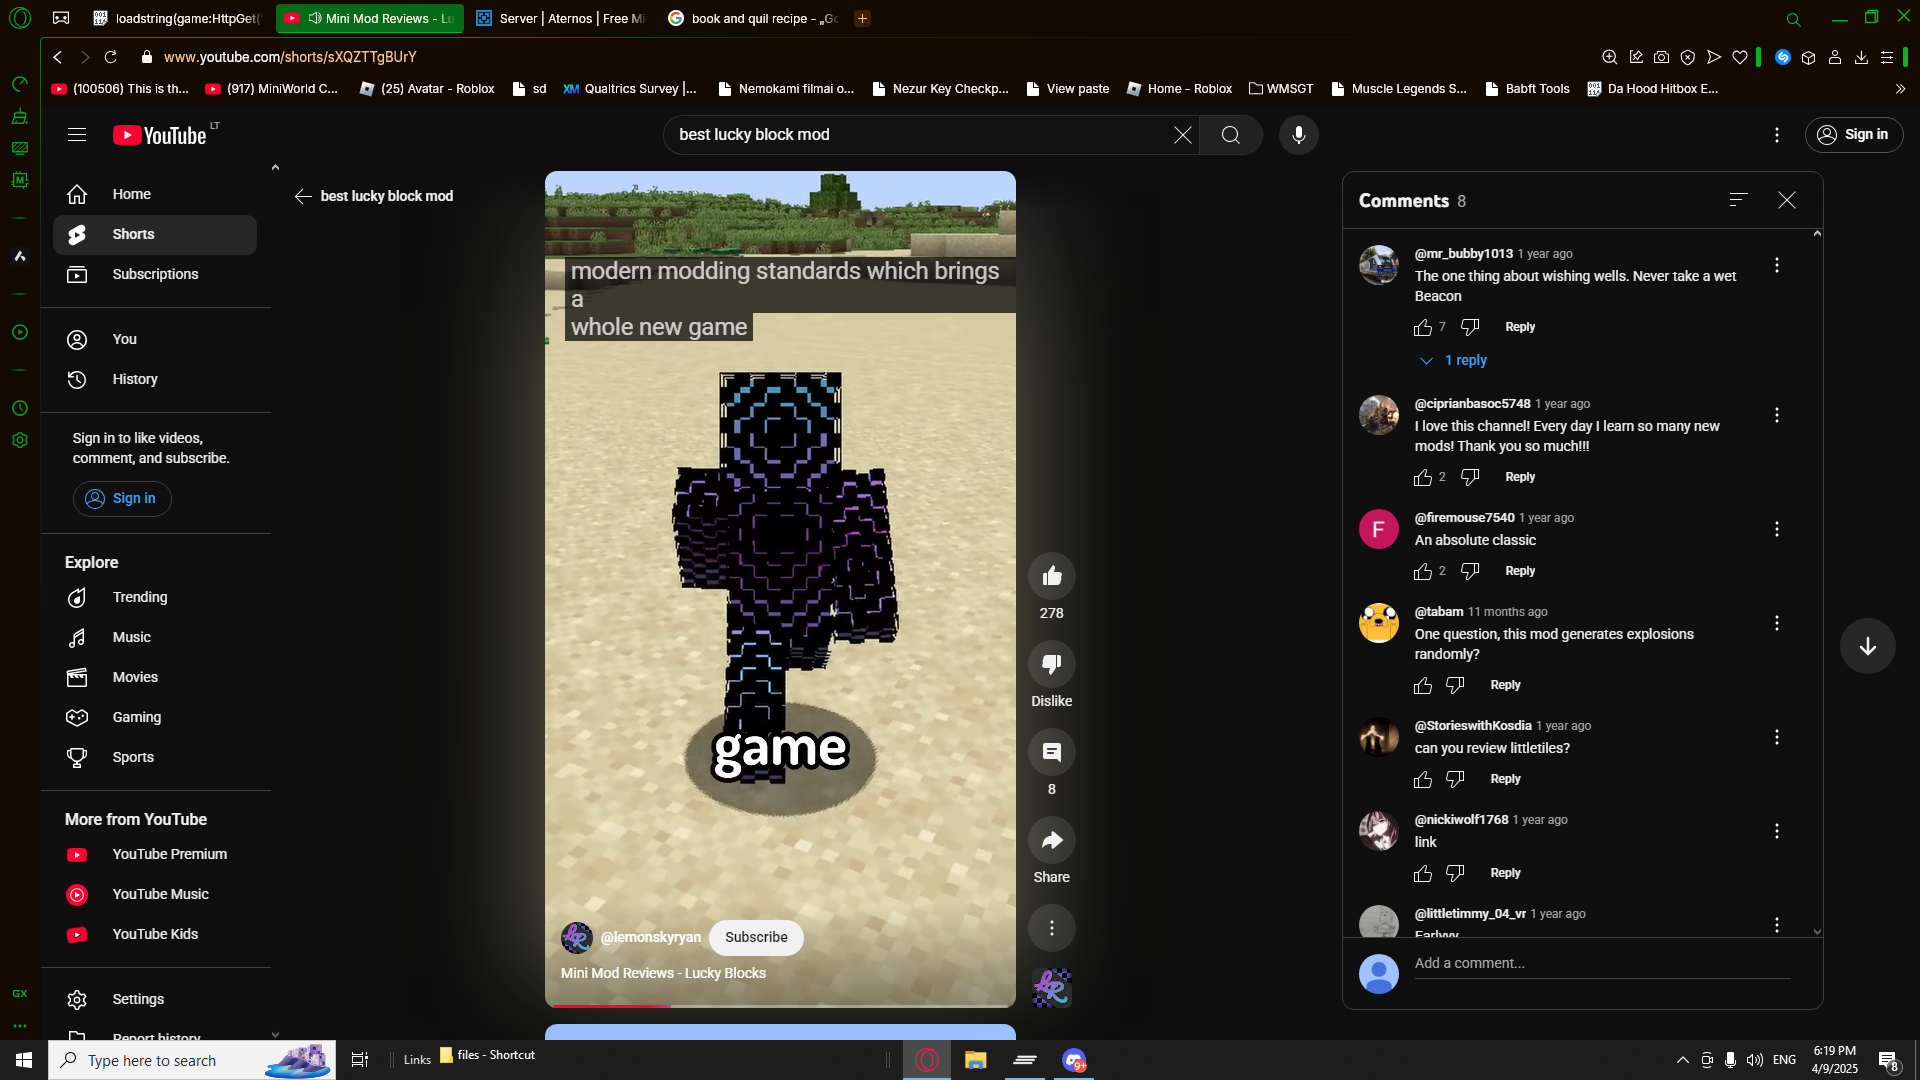Close the Comments panel
This screenshot has height=1080, width=1920.
[x=1787, y=201]
